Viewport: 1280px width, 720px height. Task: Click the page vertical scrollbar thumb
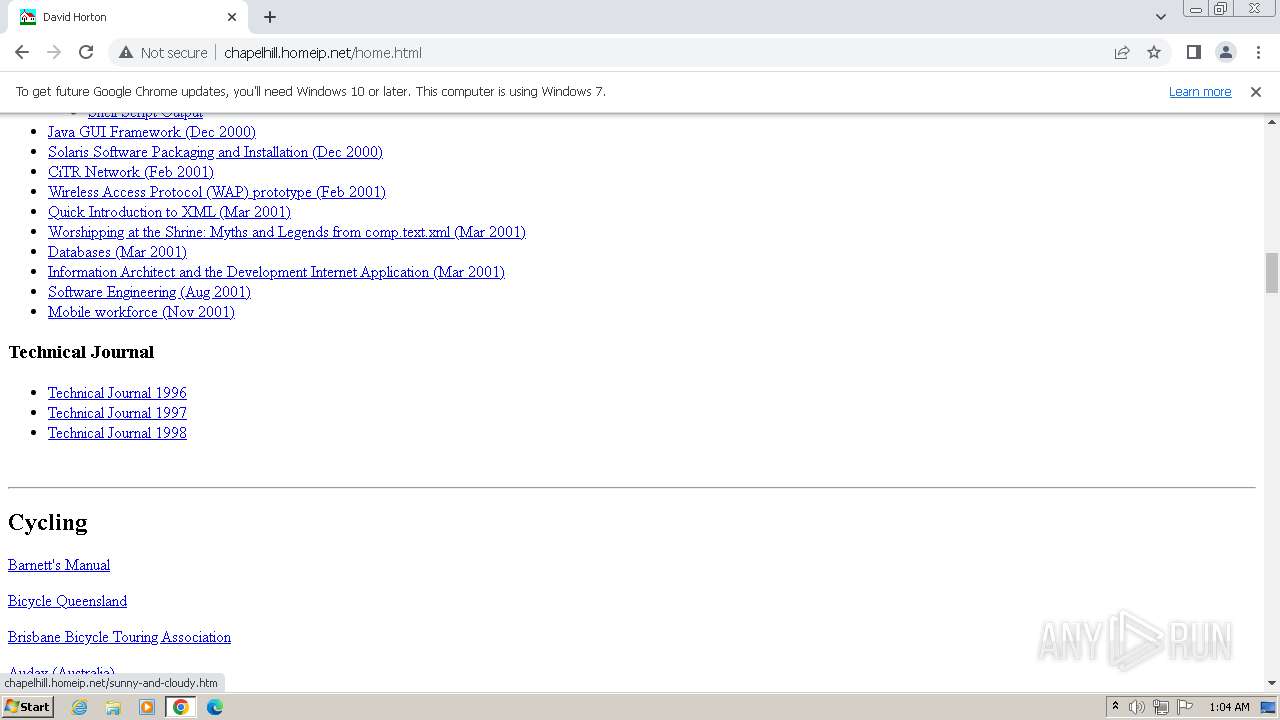tap(1272, 273)
